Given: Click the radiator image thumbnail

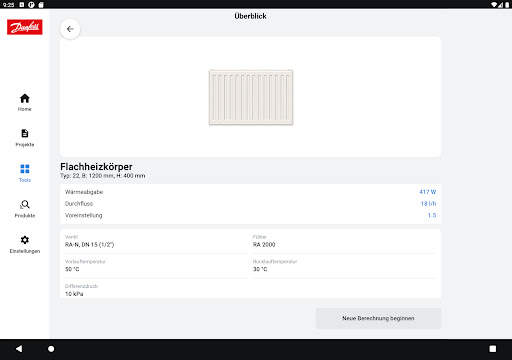Looking at the screenshot, I should pos(251,97).
